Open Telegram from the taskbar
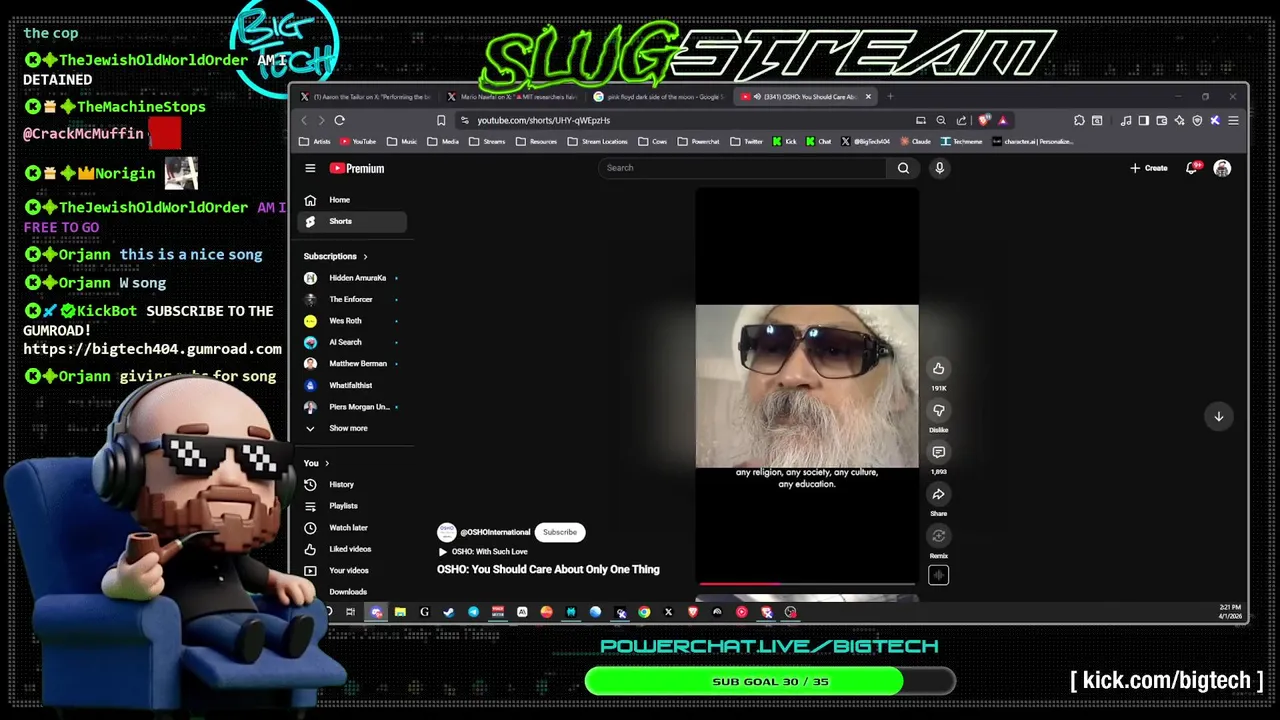The width and height of the screenshot is (1280, 720). point(473,612)
